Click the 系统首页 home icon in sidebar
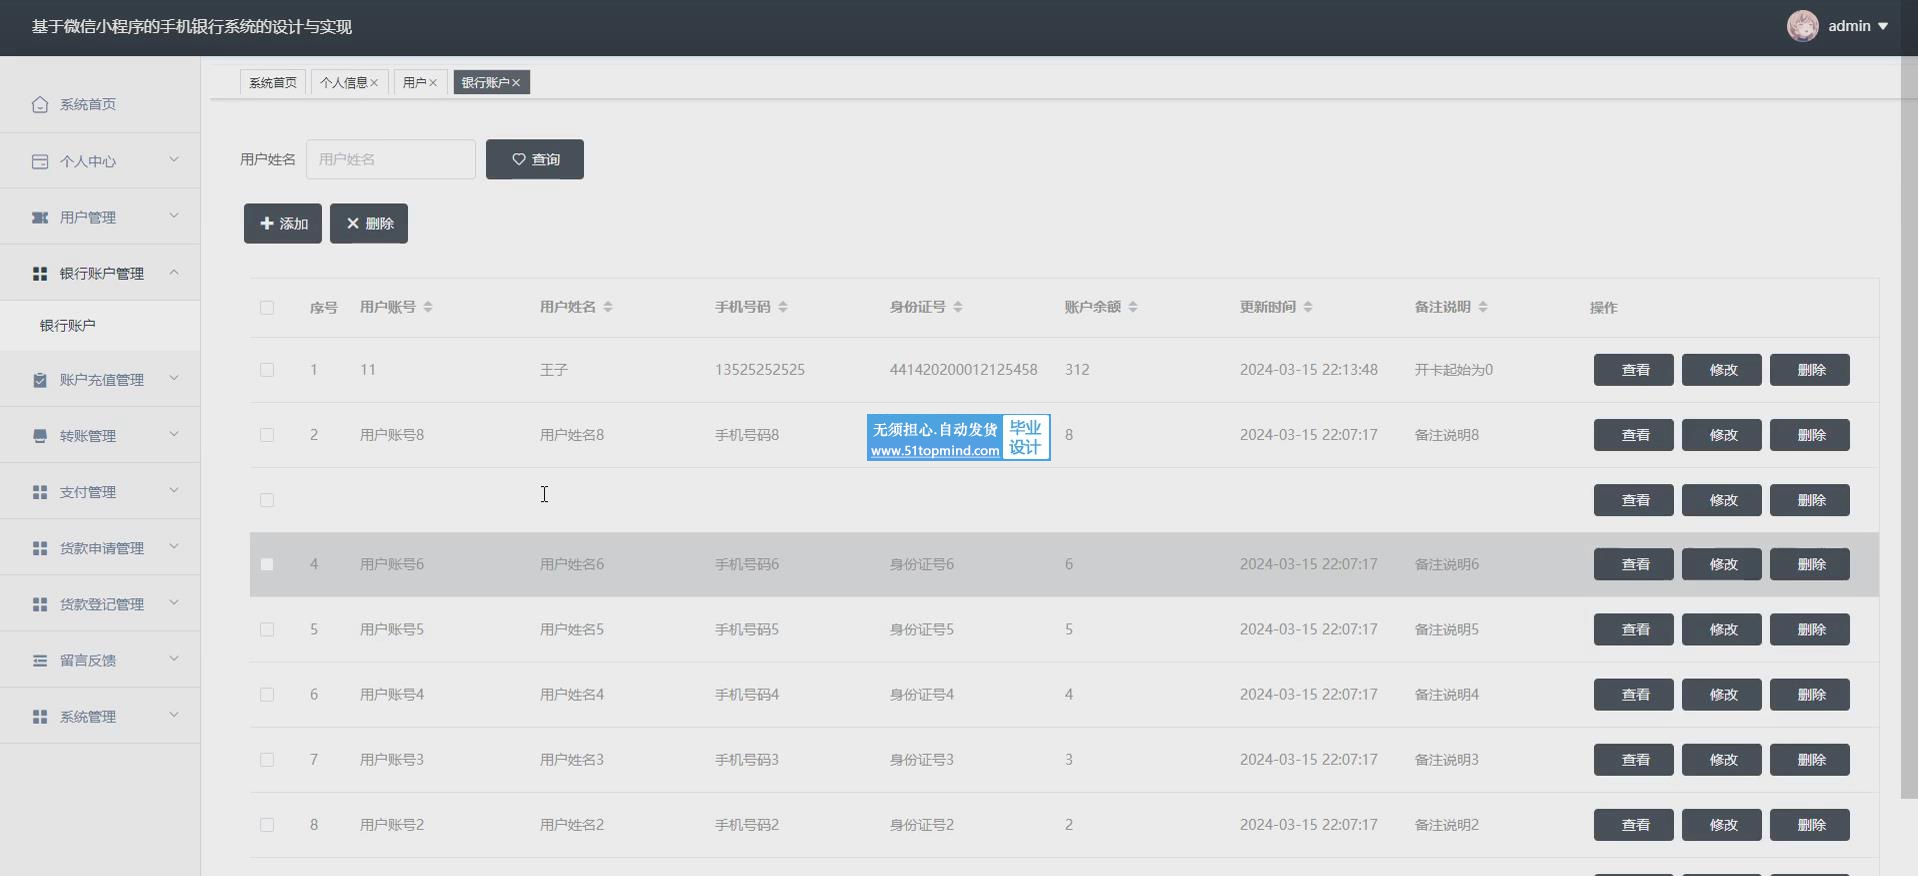The width and height of the screenshot is (1918, 876). coord(40,104)
